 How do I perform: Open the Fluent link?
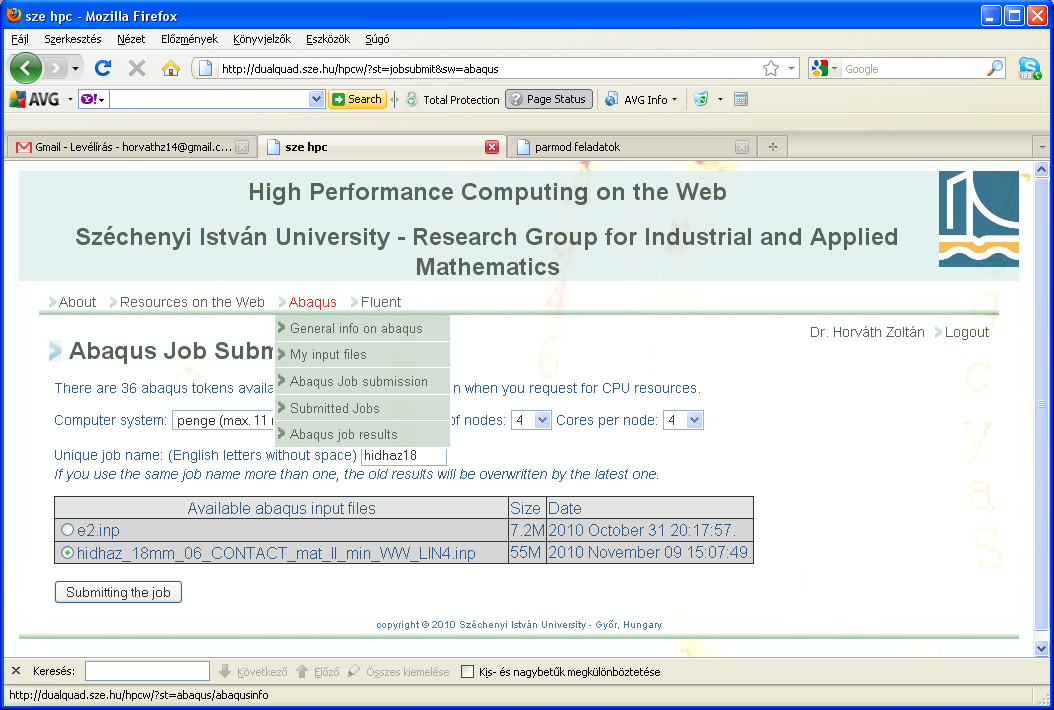(x=380, y=302)
